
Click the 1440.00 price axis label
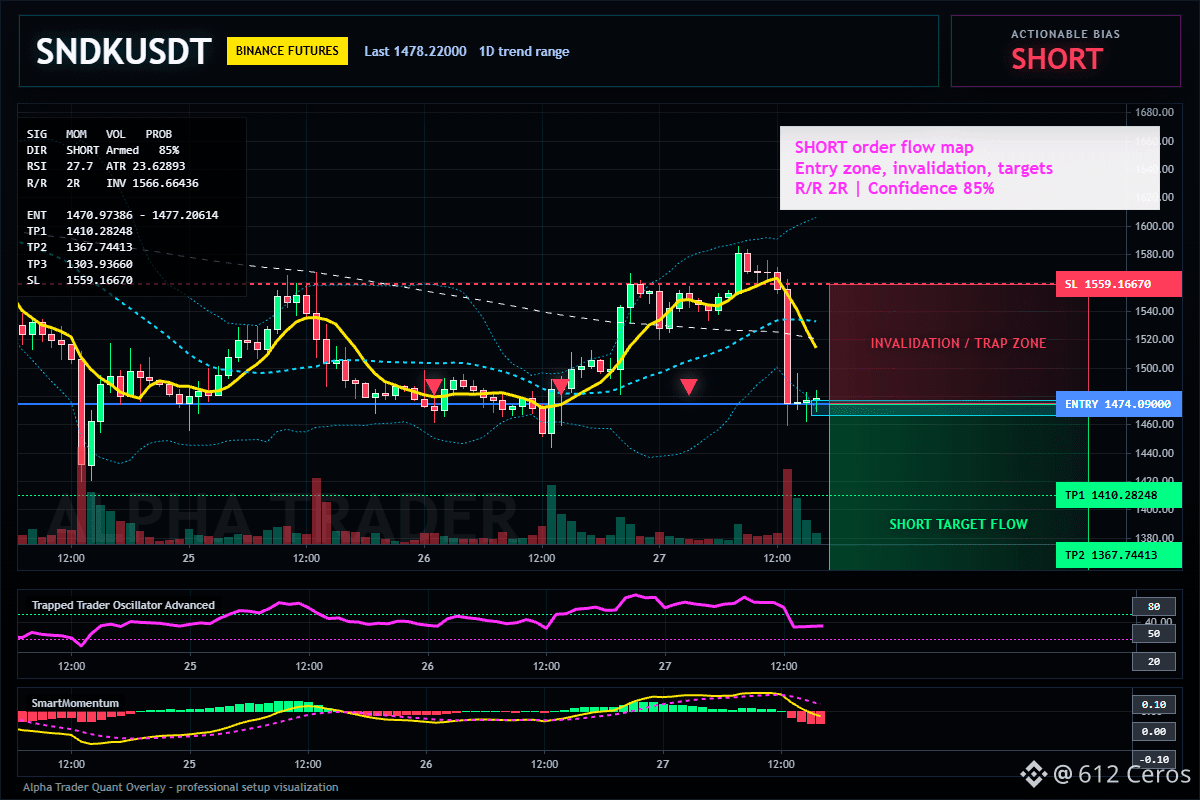coord(1153,453)
